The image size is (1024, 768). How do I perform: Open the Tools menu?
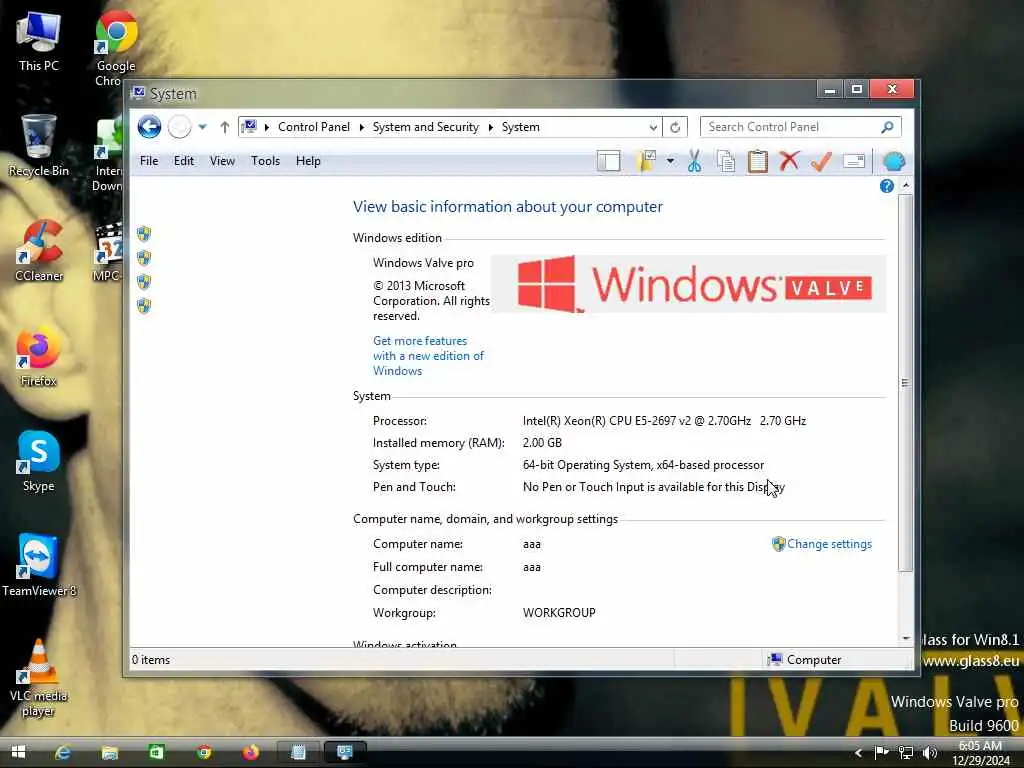(265, 161)
